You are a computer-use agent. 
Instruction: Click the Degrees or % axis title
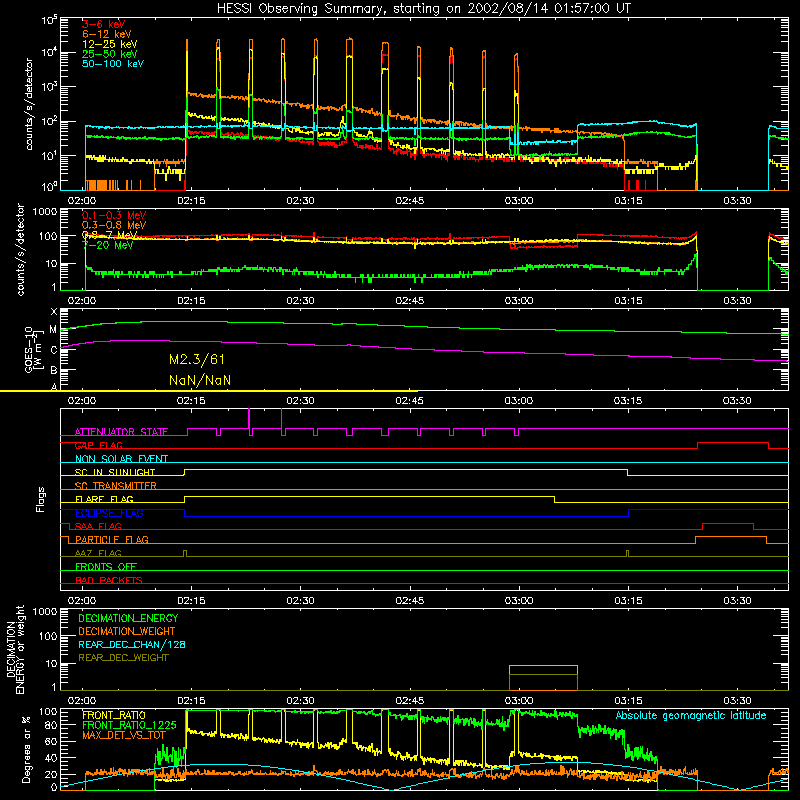27,749
